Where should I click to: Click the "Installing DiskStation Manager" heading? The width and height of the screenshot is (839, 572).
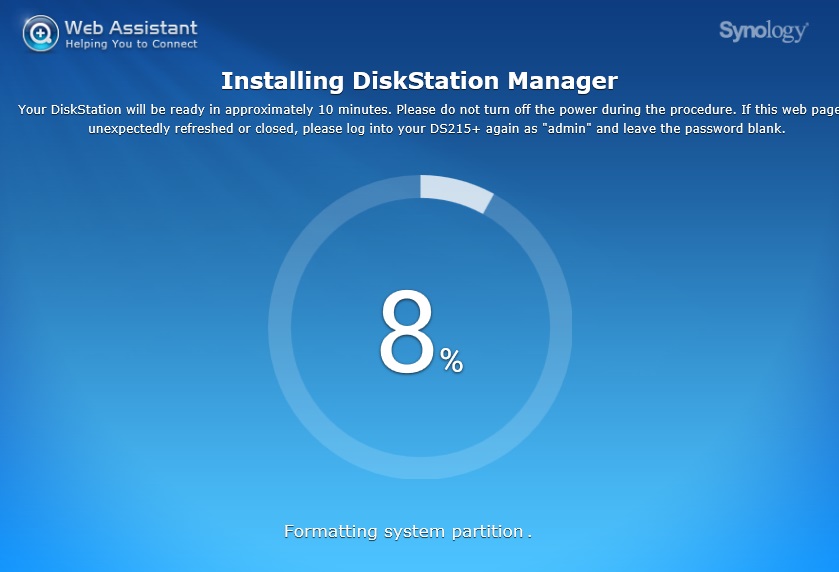coord(419,81)
